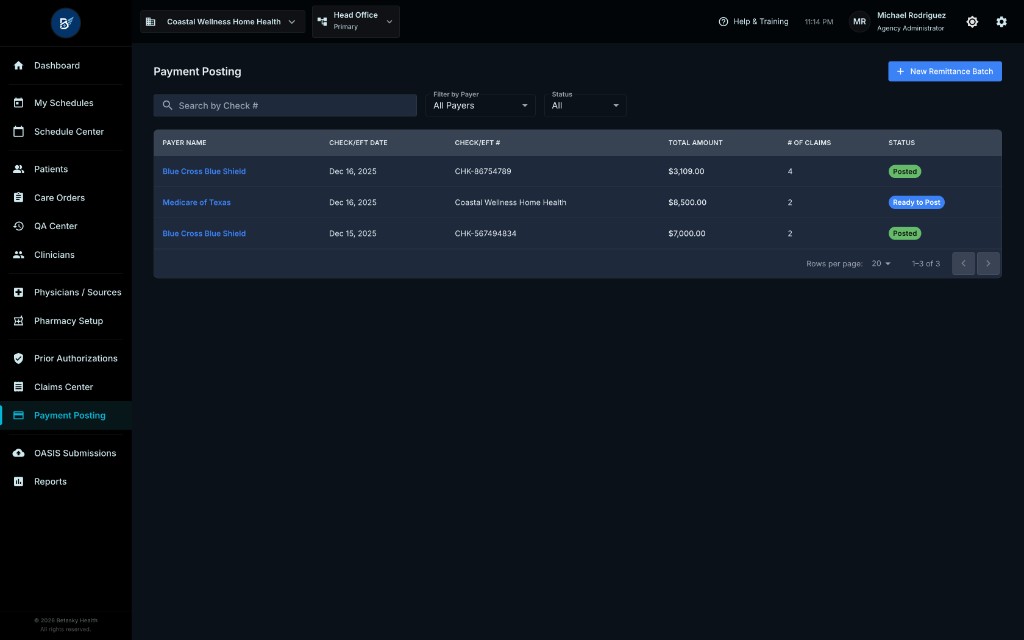The image size is (1024, 640).
Task: Click the Prior Authorizations shield icon
Action: [x=18, y=358]
